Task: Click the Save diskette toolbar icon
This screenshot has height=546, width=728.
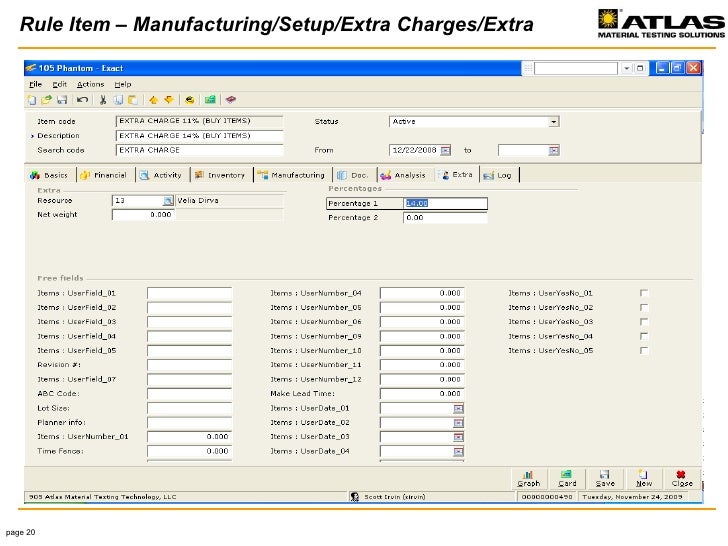Action: pos(62,100)
